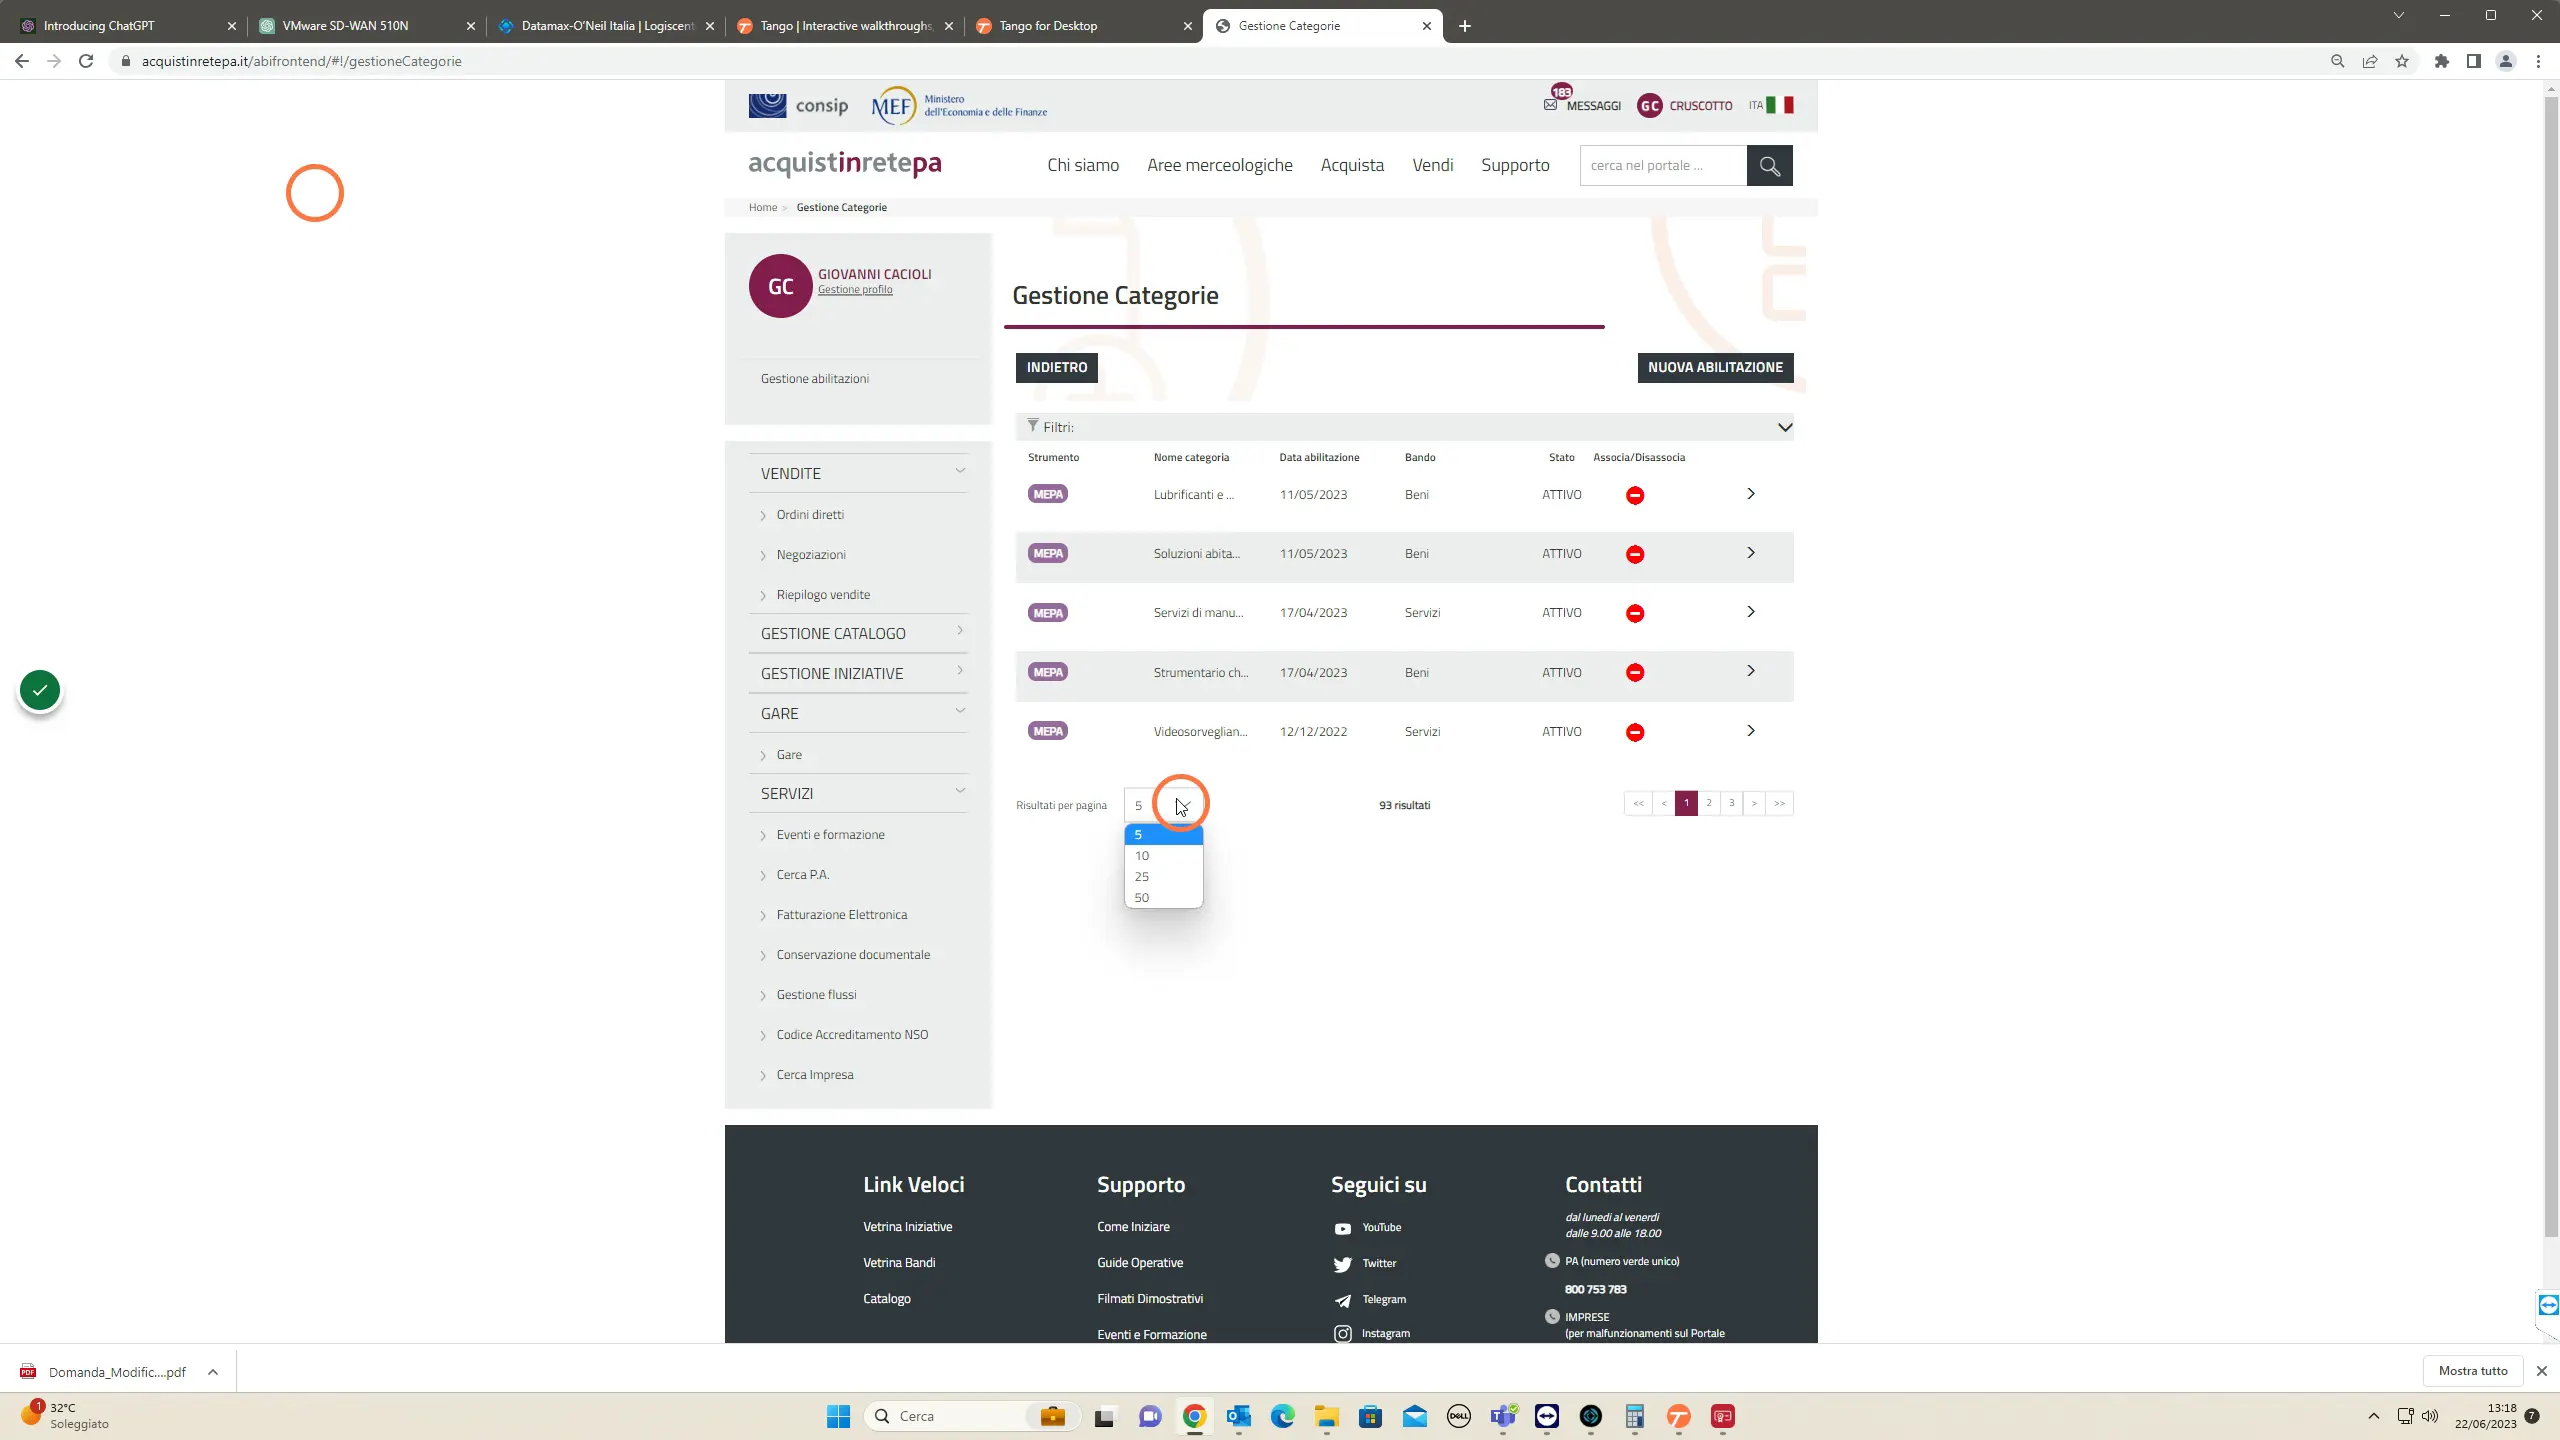Screen dimensions: 2560x1440
Task: Click the browser address bar URL
Action: (301, 61)
